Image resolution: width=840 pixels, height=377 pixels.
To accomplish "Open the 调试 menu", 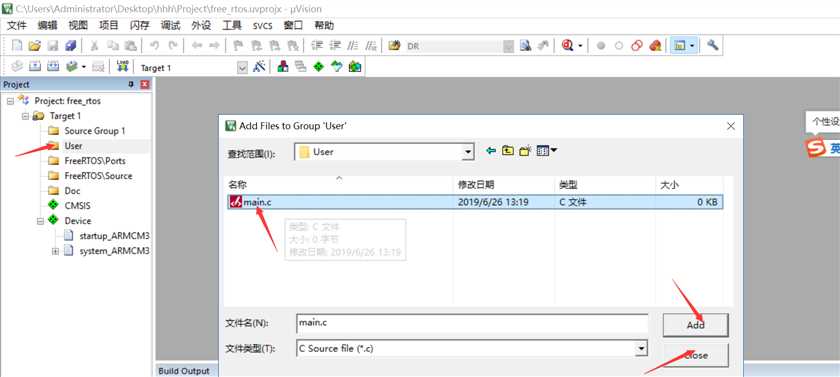I will (x=170, y=25).
